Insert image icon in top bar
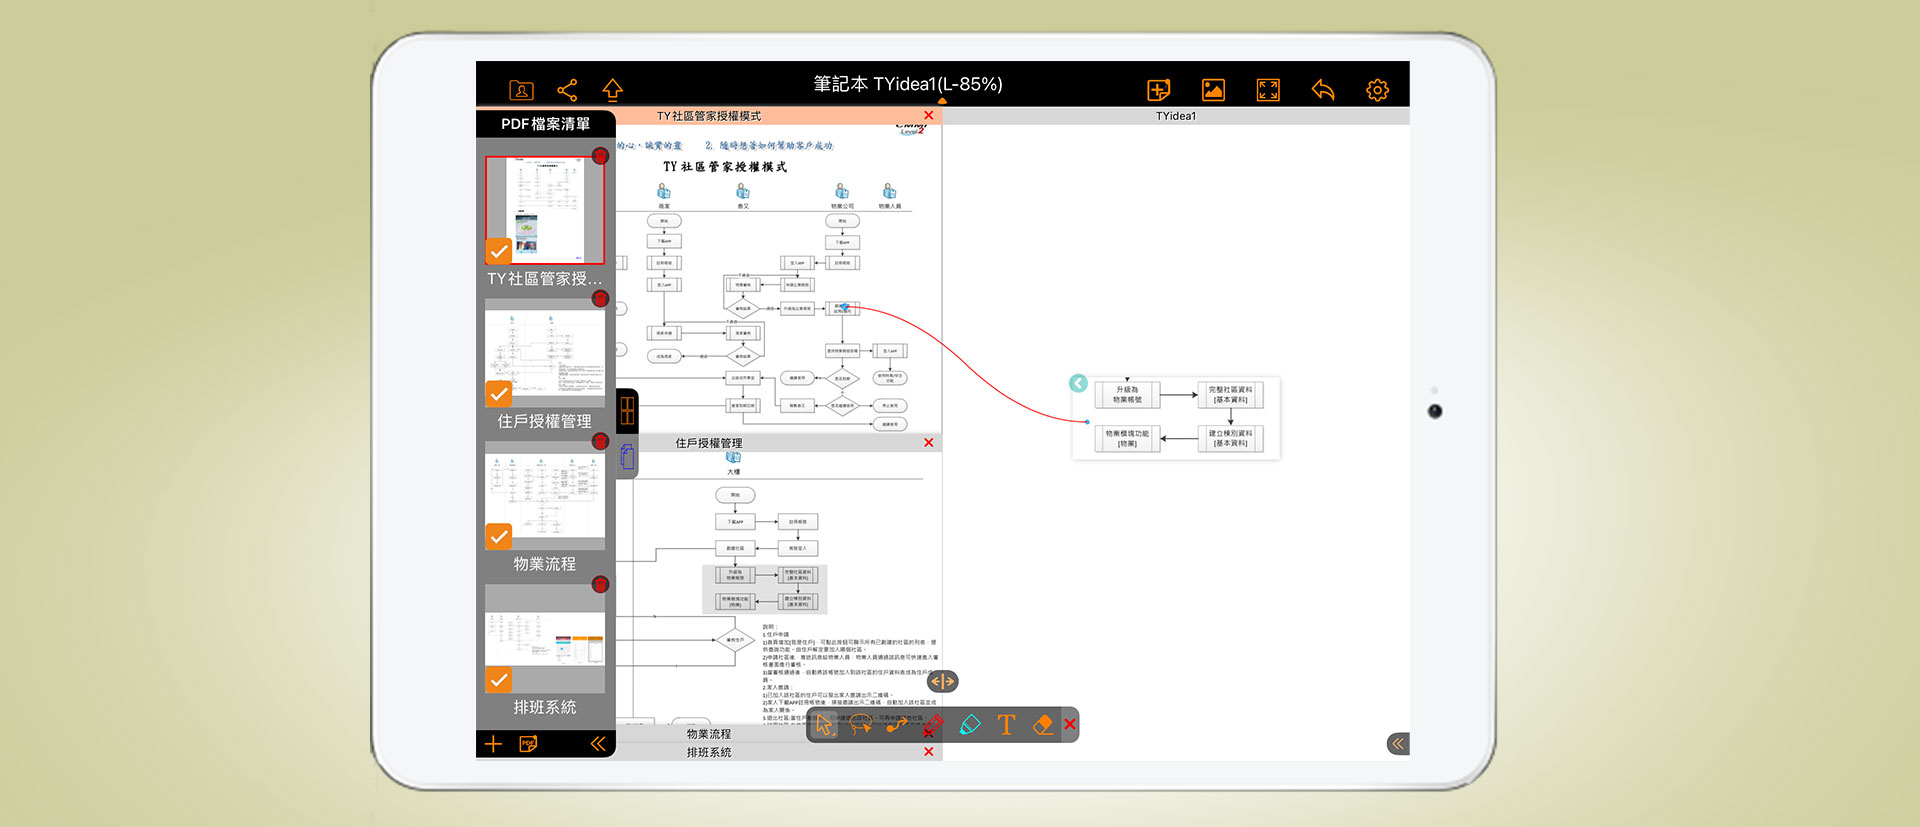Viewport: 1920px width, 827px height. (1213, 90)
